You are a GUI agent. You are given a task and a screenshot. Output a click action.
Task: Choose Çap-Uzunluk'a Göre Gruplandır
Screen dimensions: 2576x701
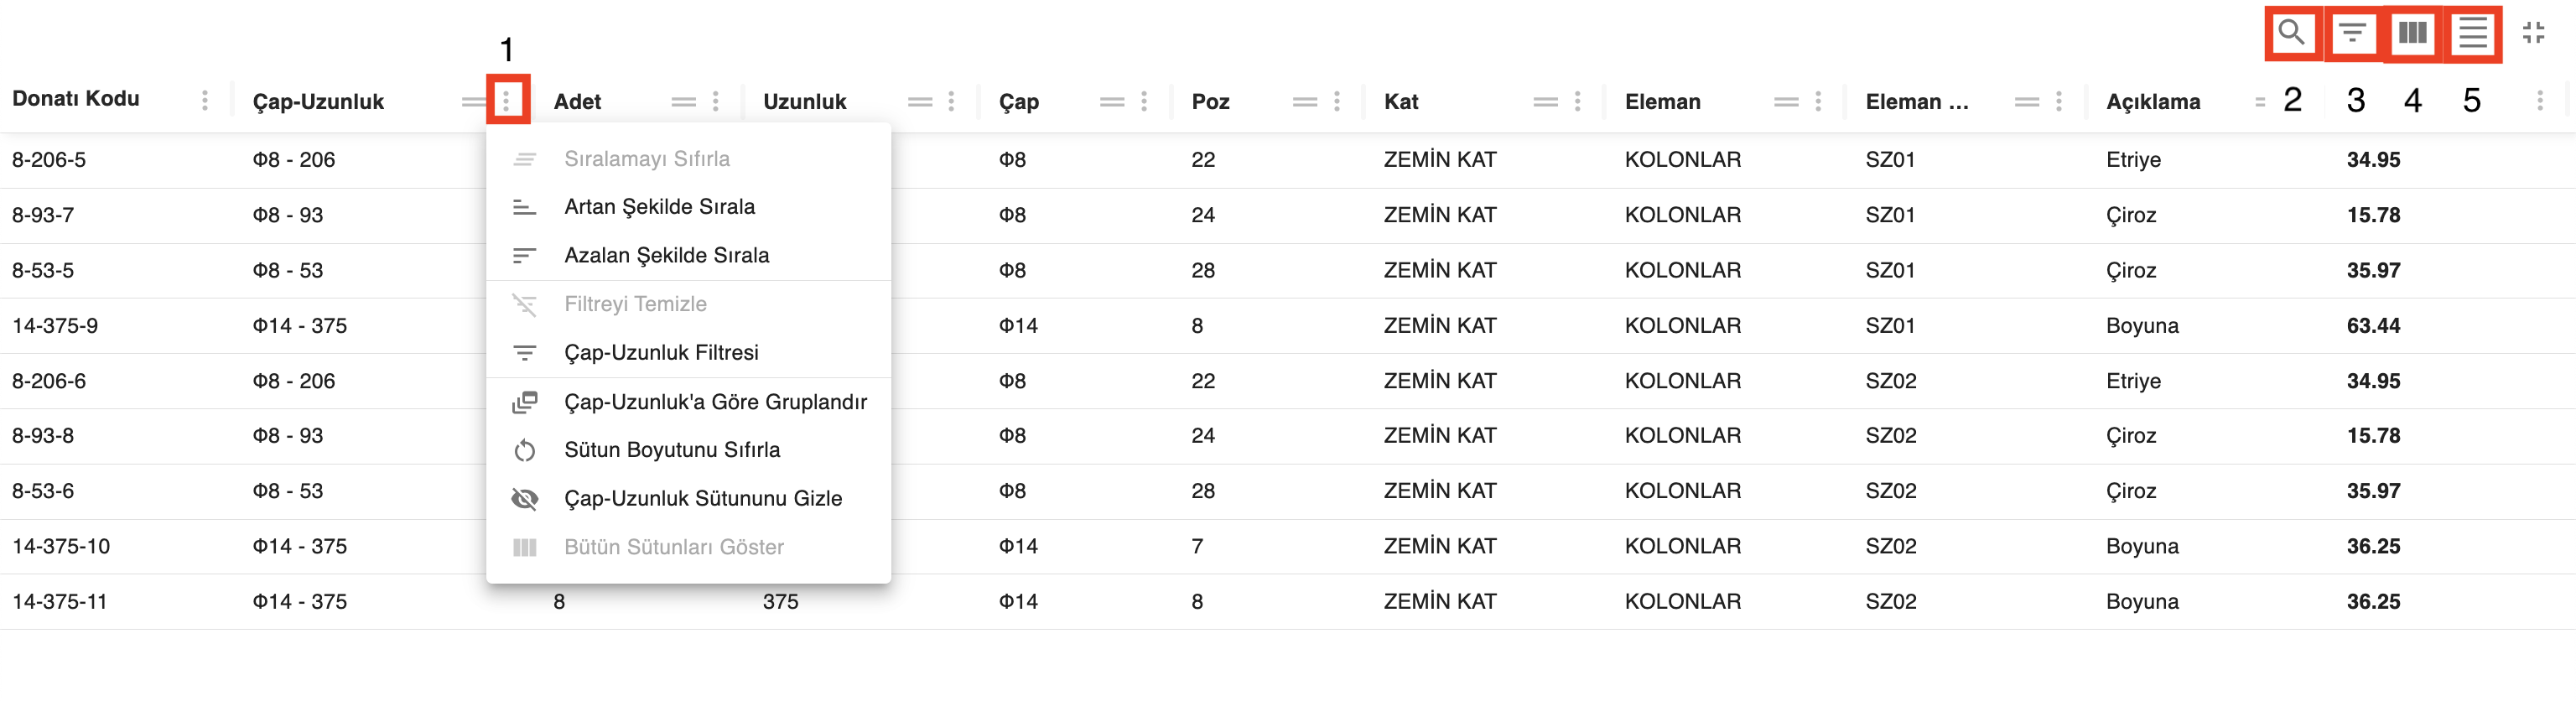[715, 401]
